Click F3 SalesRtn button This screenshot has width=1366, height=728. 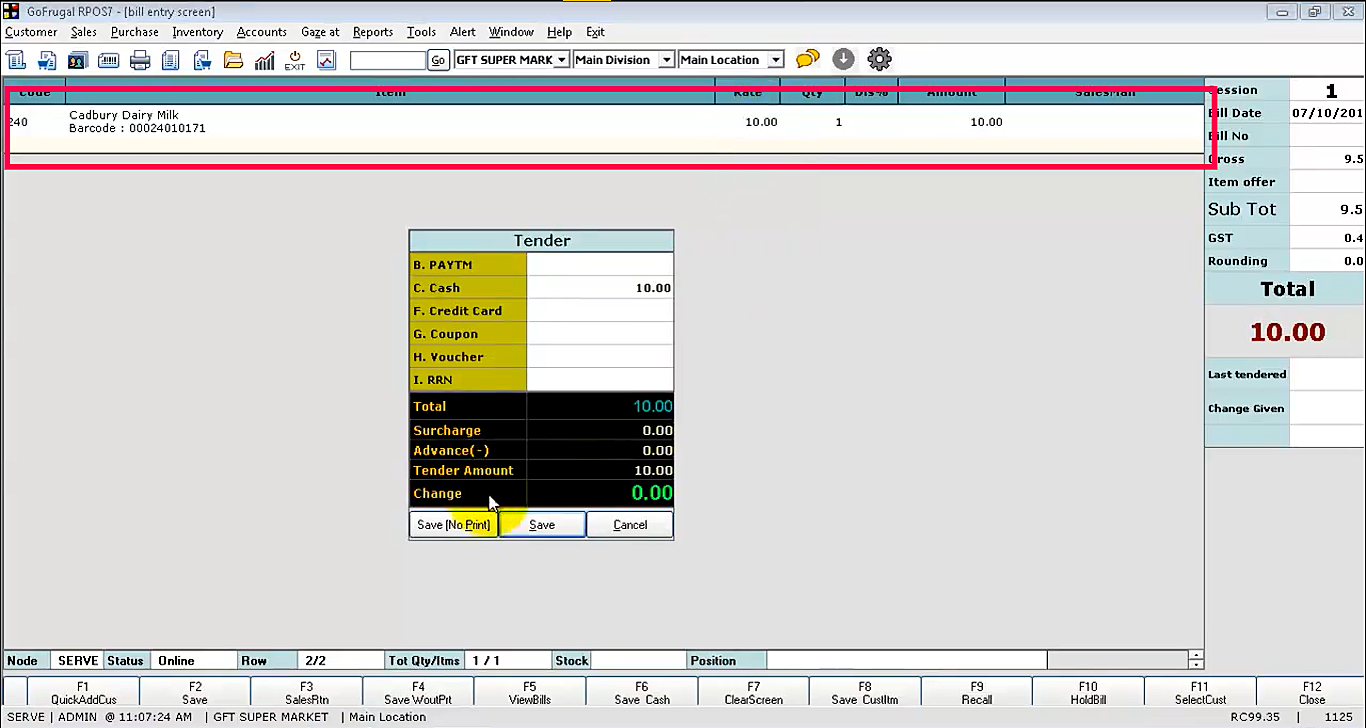(x=307, y=693)
